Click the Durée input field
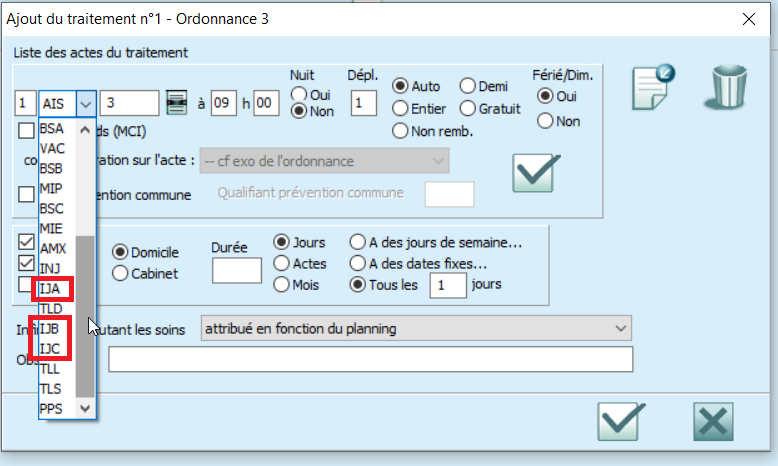The image size is (778, 466). click(x=237, y=270)
